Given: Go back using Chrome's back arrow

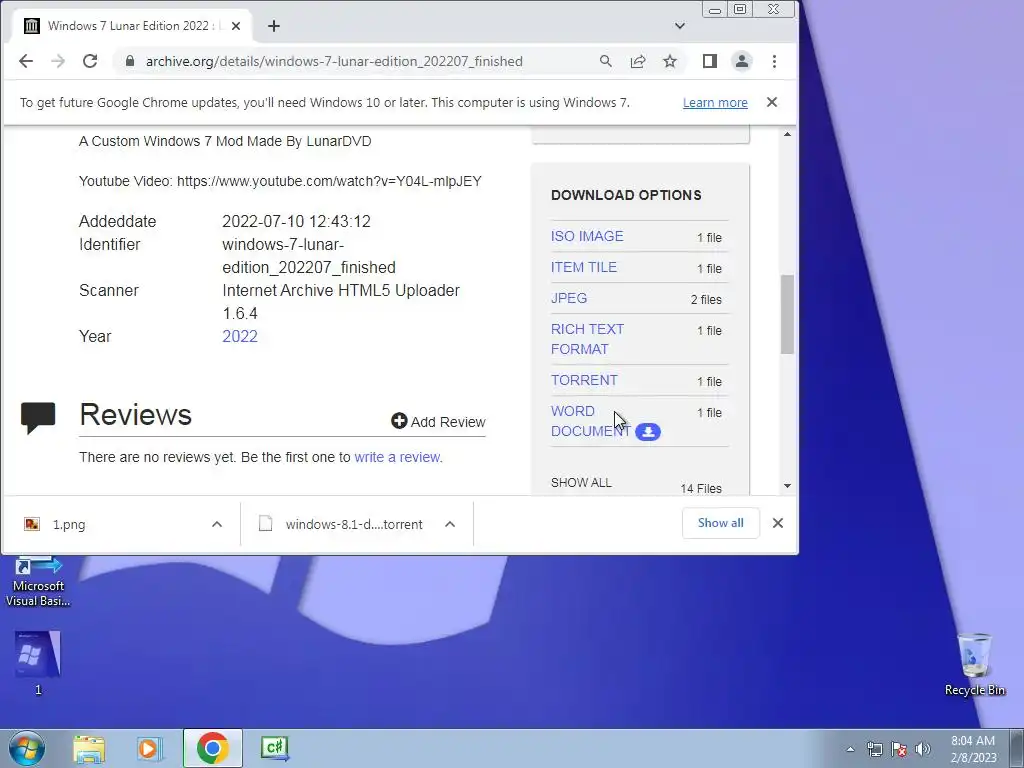Looking at the screenshot, I should click(25, 61).
